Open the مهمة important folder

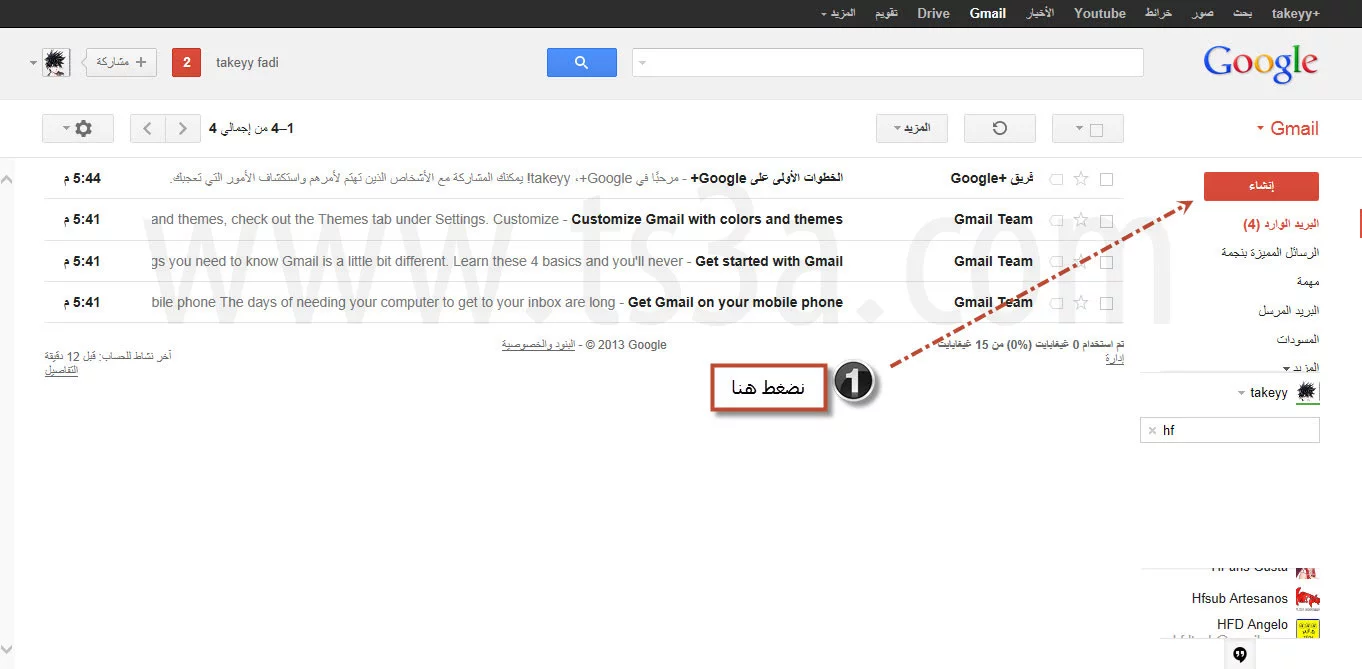click(1308, 282)
